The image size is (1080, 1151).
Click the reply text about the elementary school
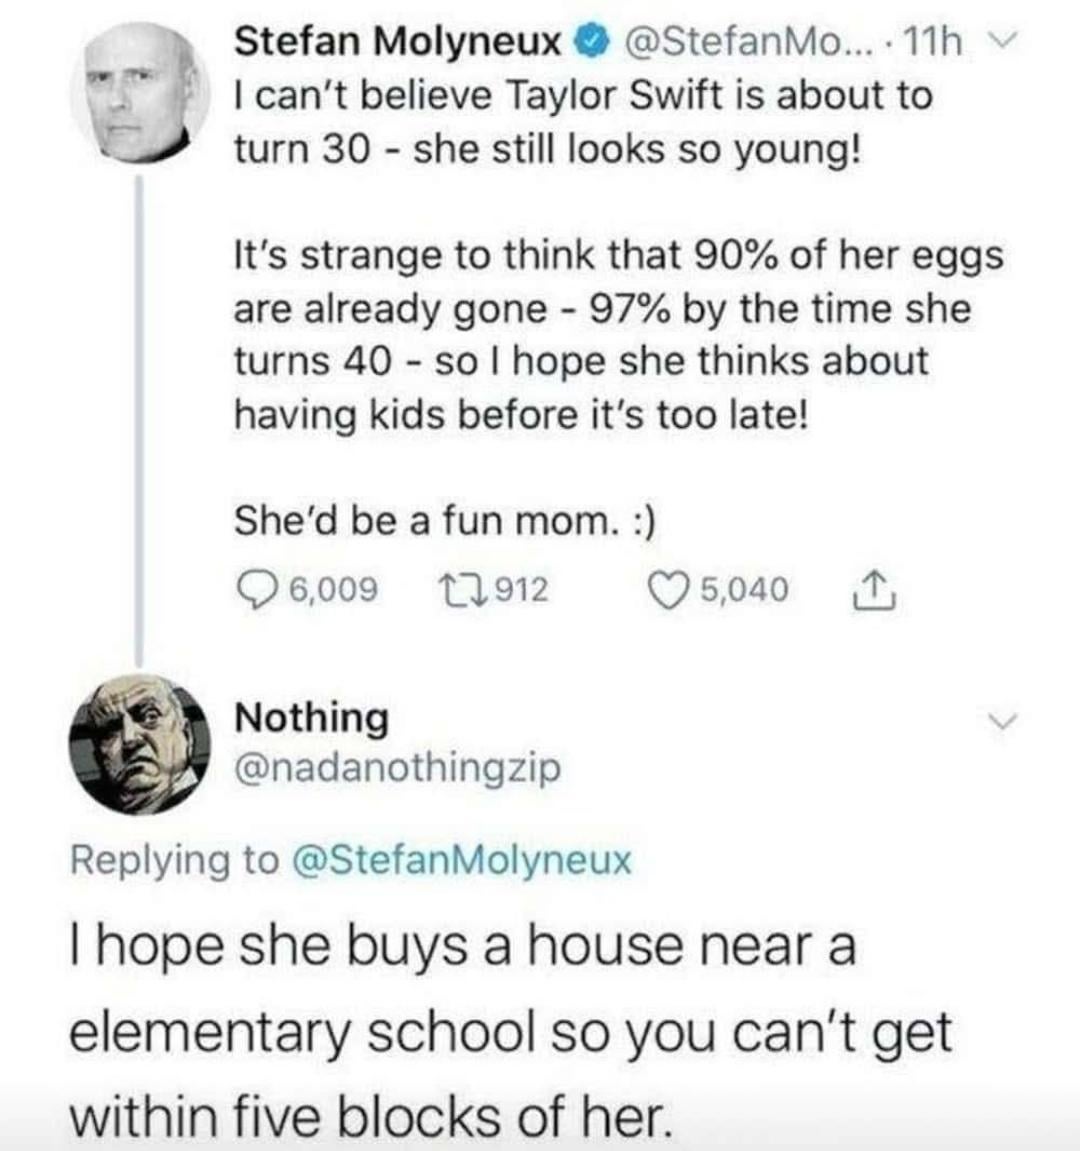pos(510,1030)
